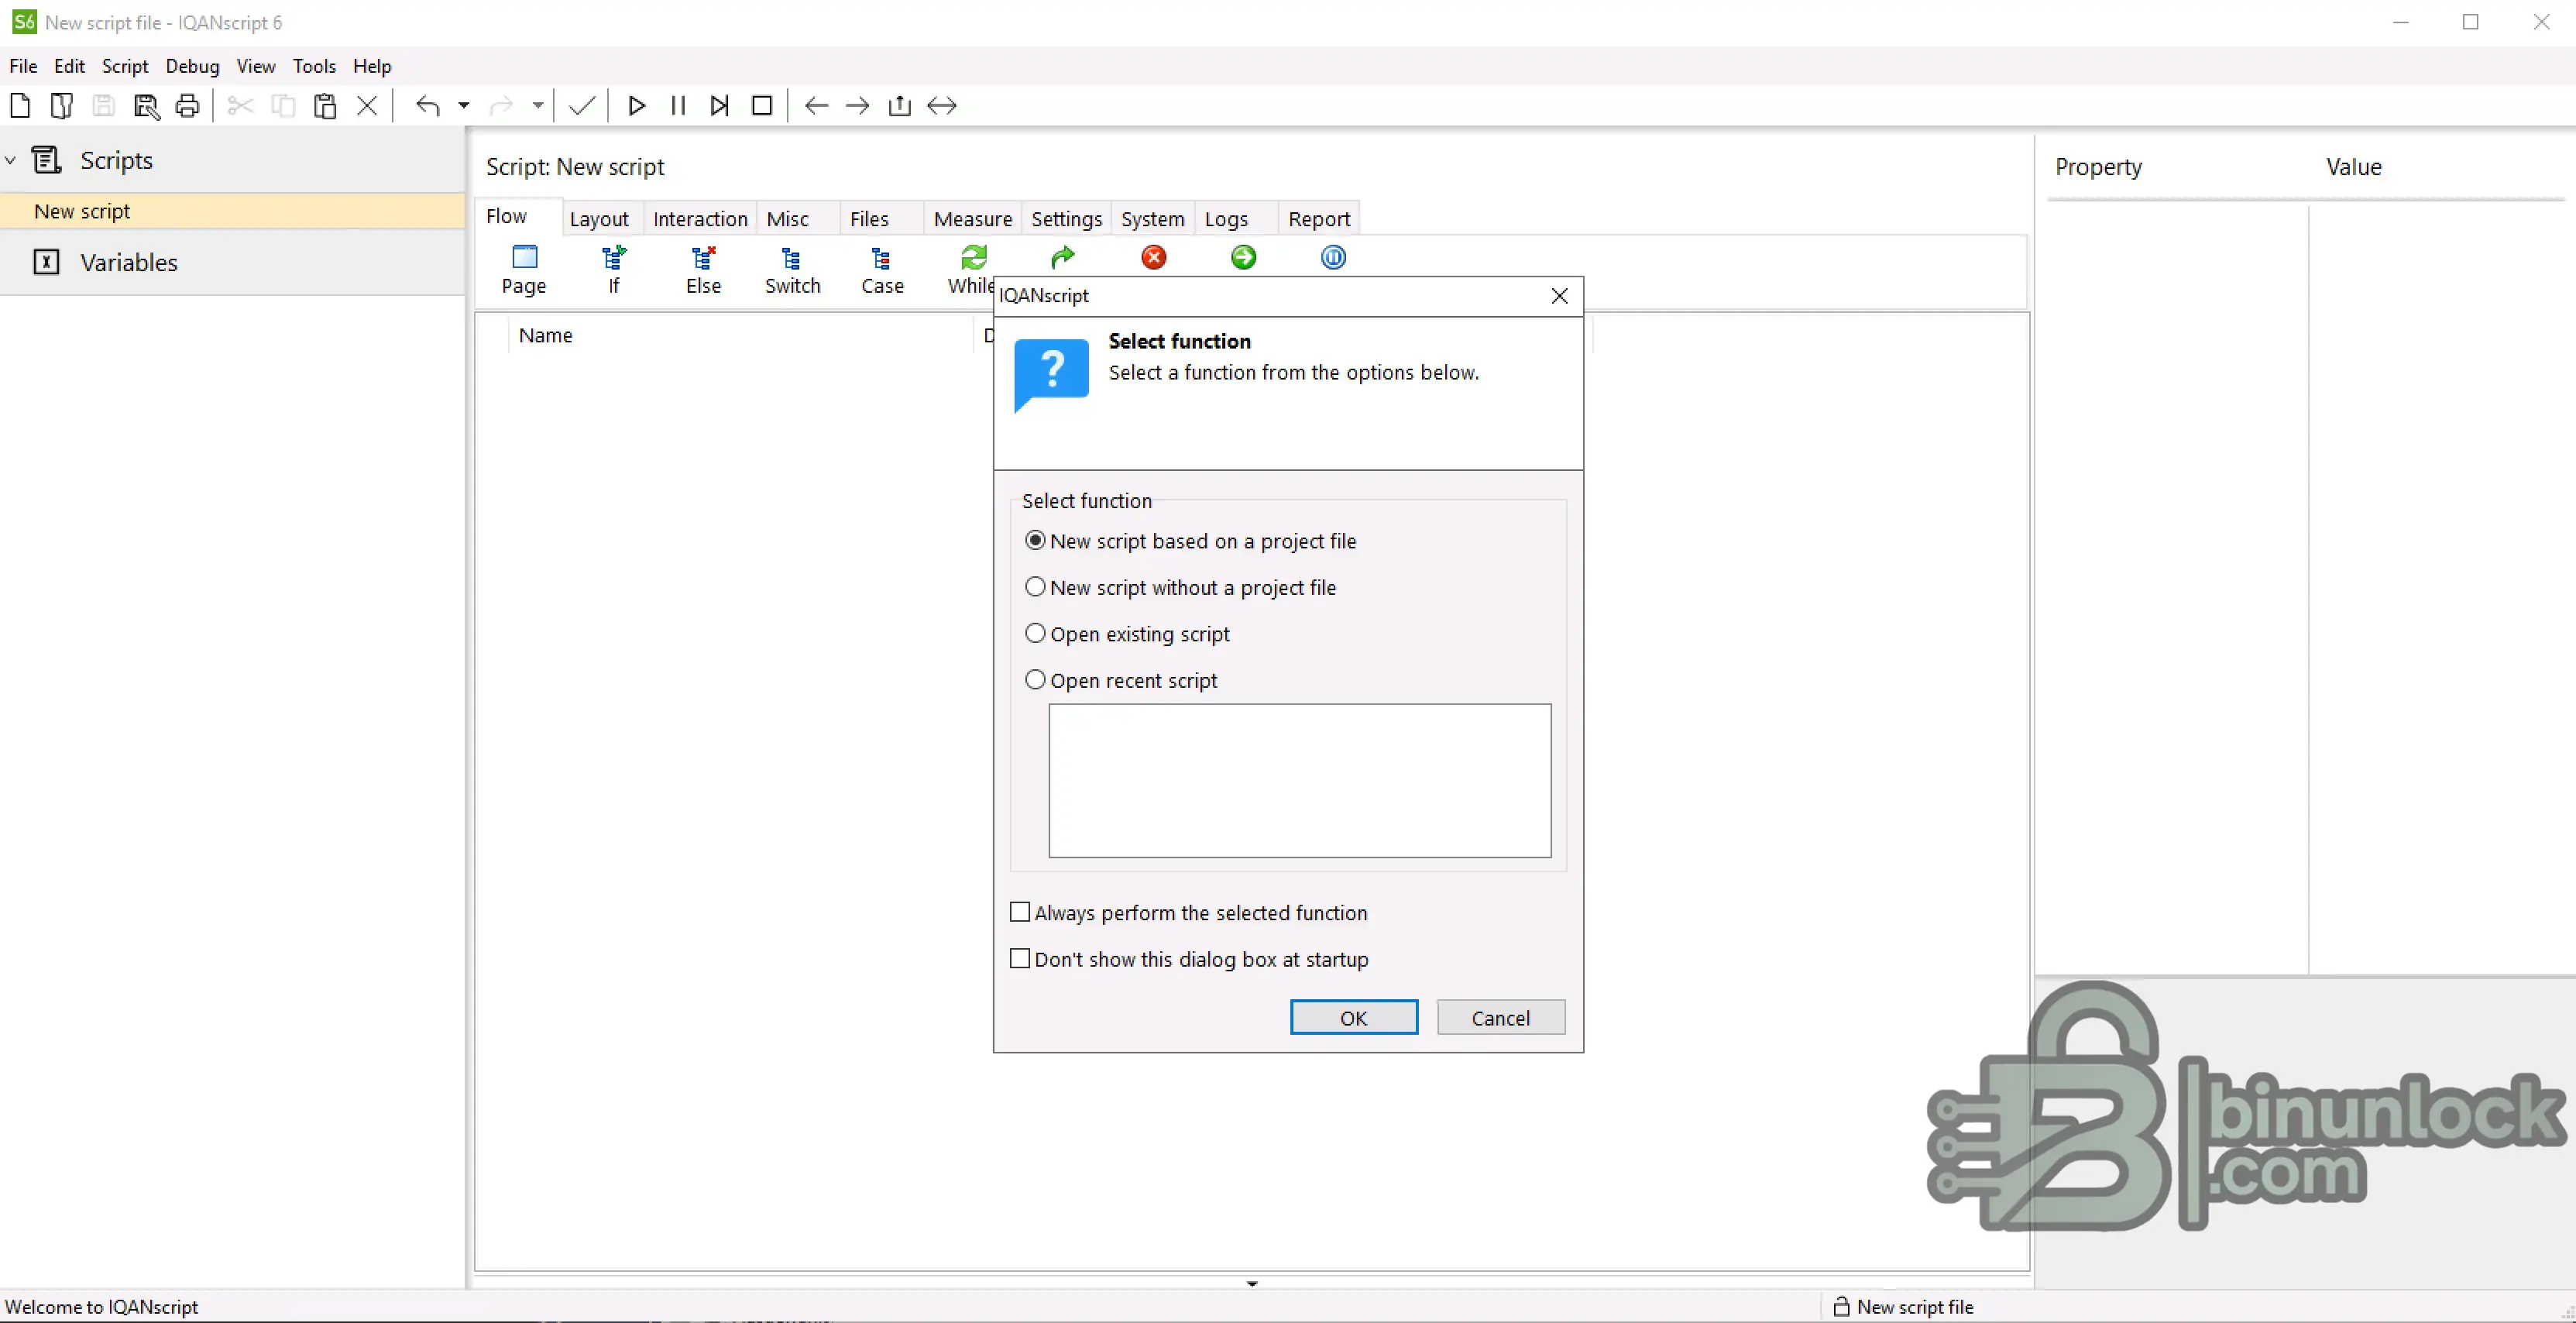Screen dimensions: 2576x1323
Task: Click the upload arrow toolbar icon
Action: click(x=899, y=105)
